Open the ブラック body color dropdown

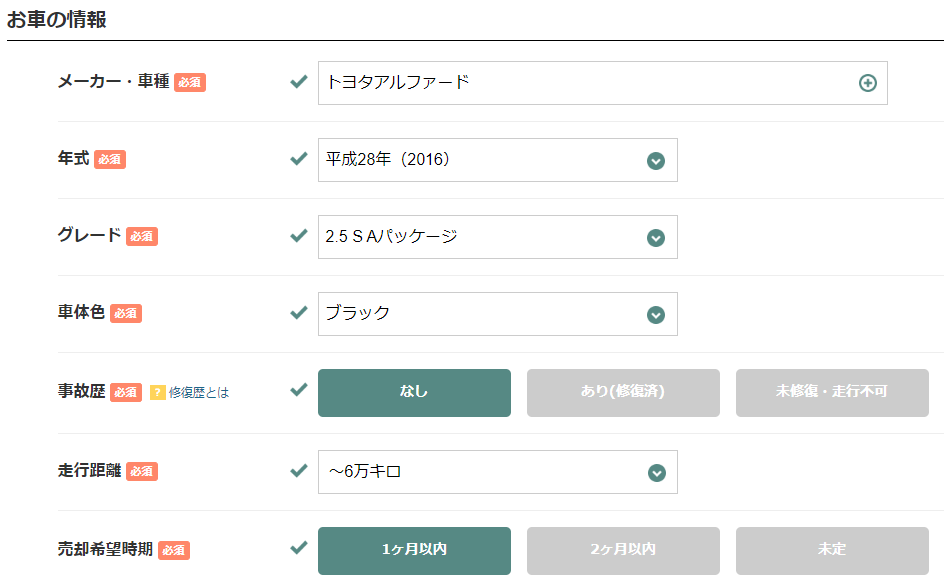(x=497, y=314)
